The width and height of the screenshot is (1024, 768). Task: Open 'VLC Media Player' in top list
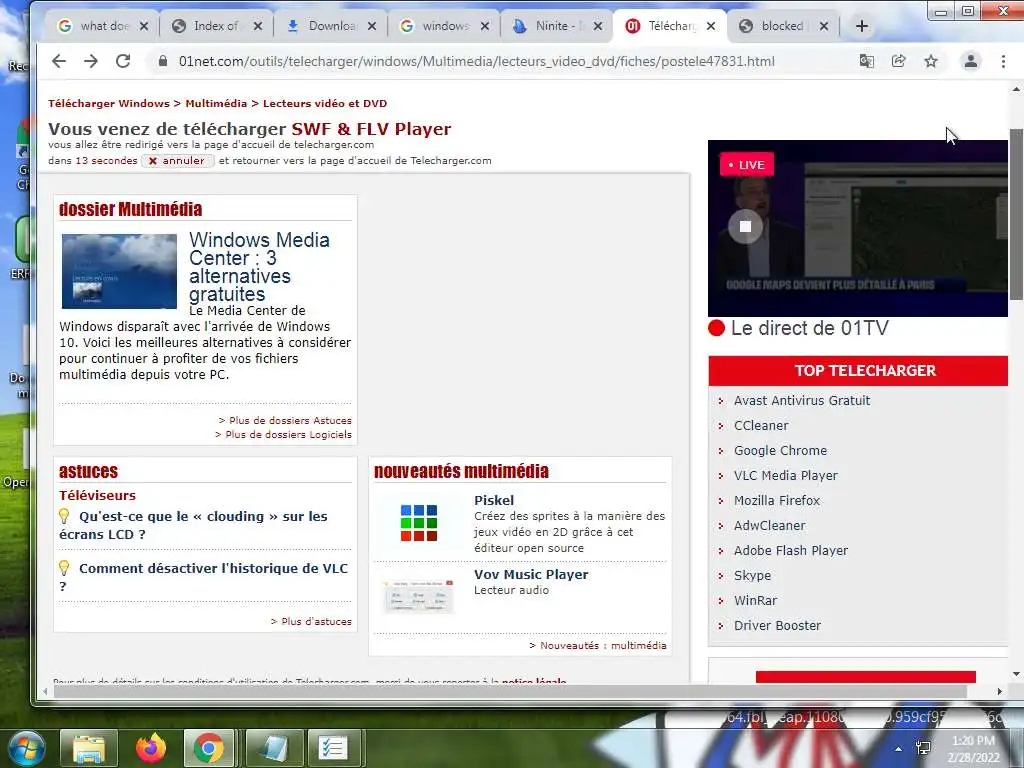point(785,475)
